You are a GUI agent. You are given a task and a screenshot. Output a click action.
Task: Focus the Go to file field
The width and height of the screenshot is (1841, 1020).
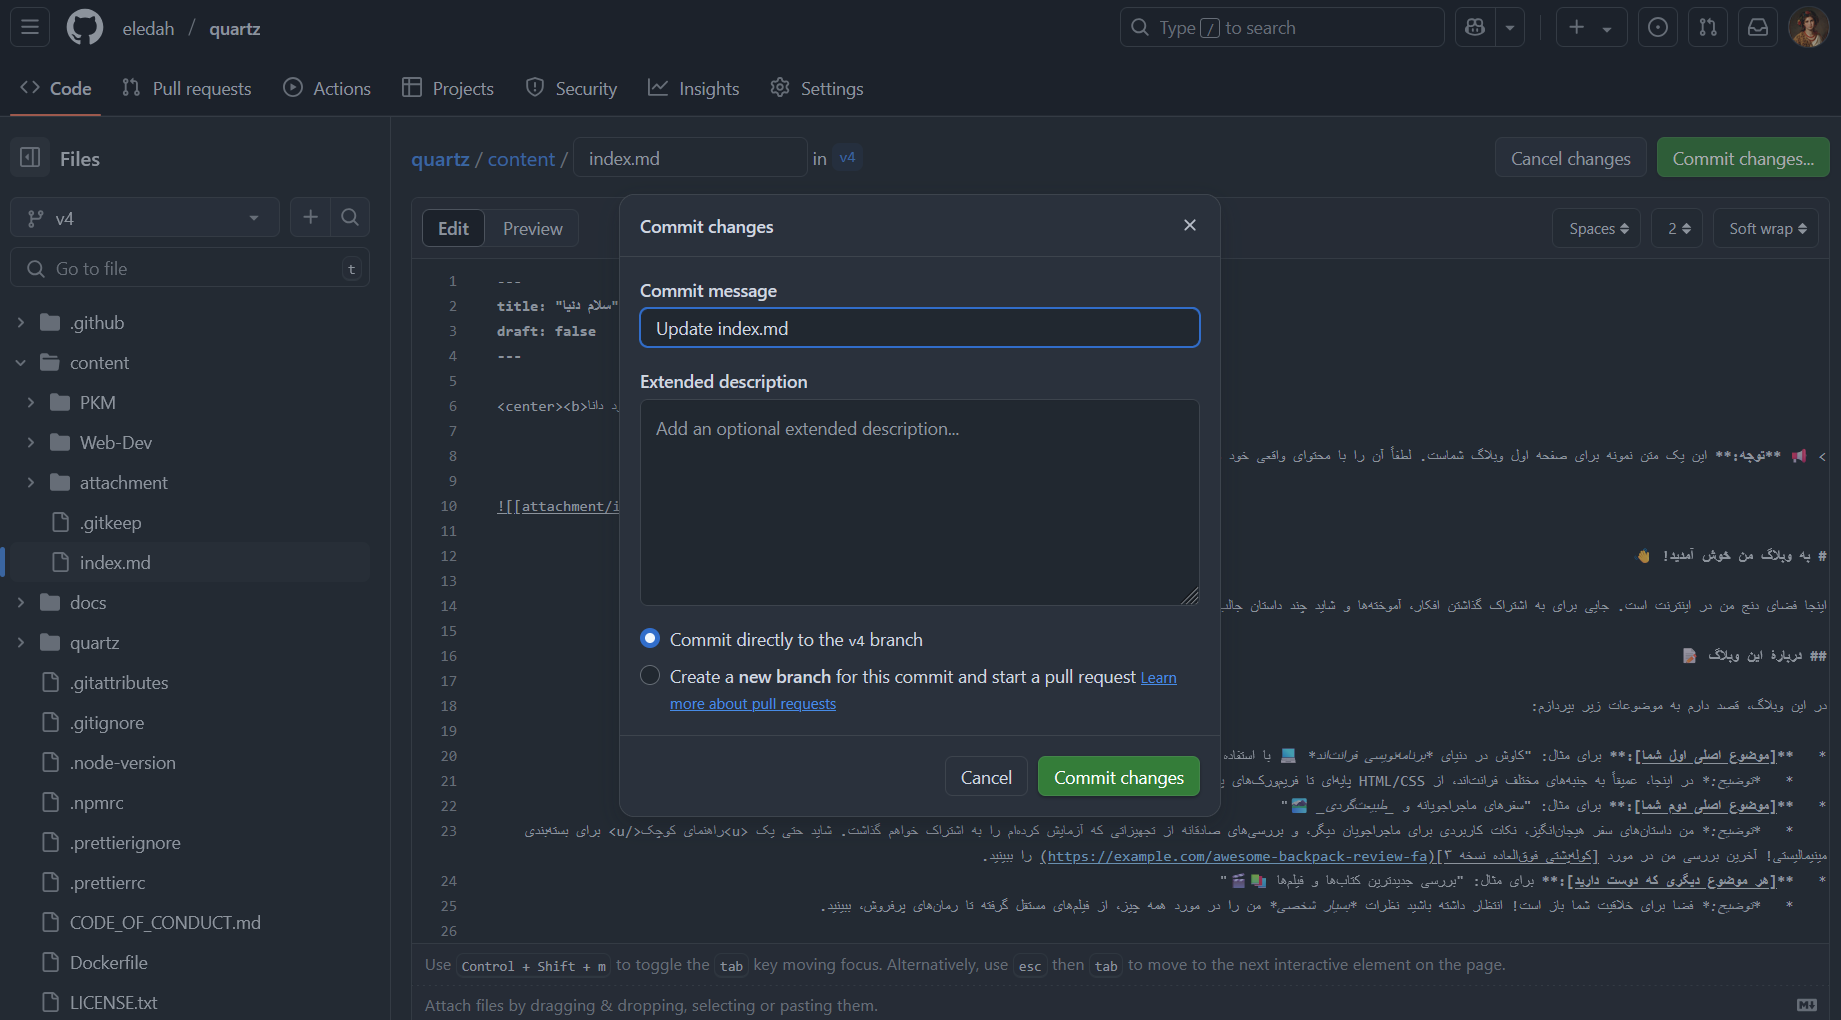tap(190, 268)
